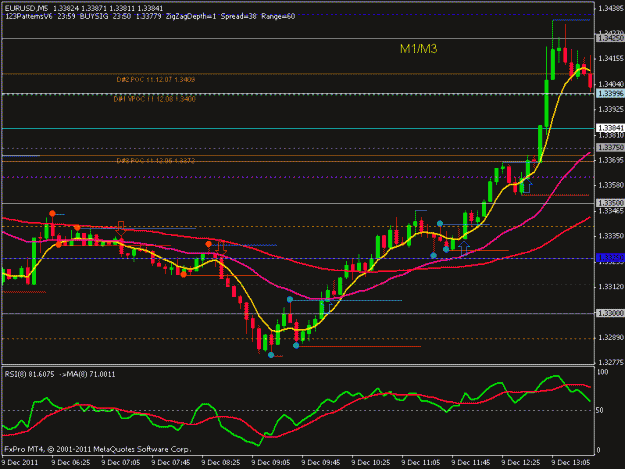Click the 1.33925 price axis value
The height and width of the screenshot is (469, 625).
tap(611, 109)
